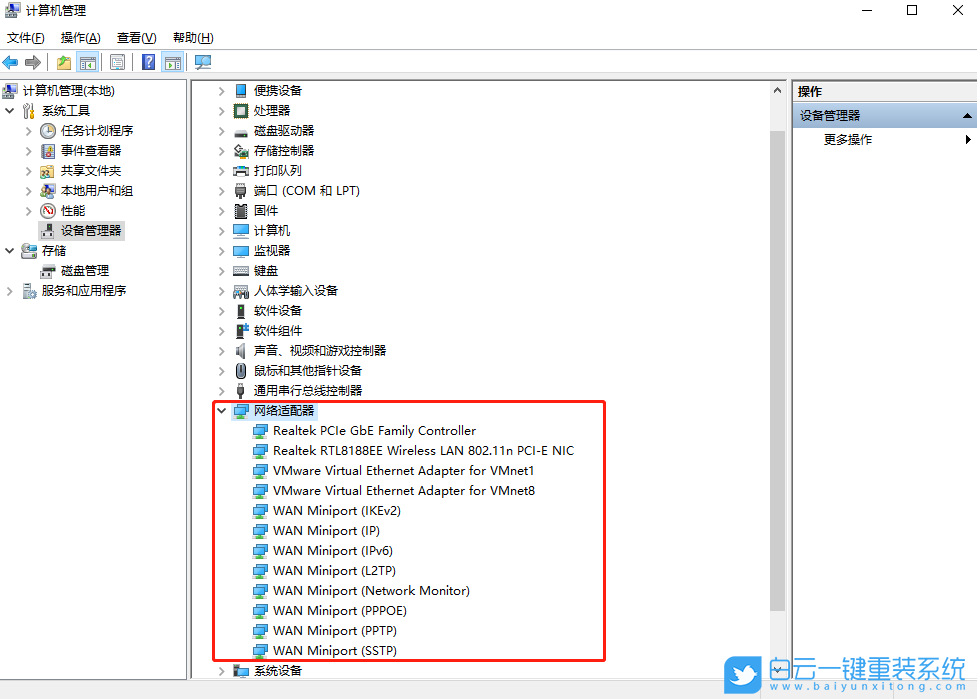Click the Help question mark icon

146,61
